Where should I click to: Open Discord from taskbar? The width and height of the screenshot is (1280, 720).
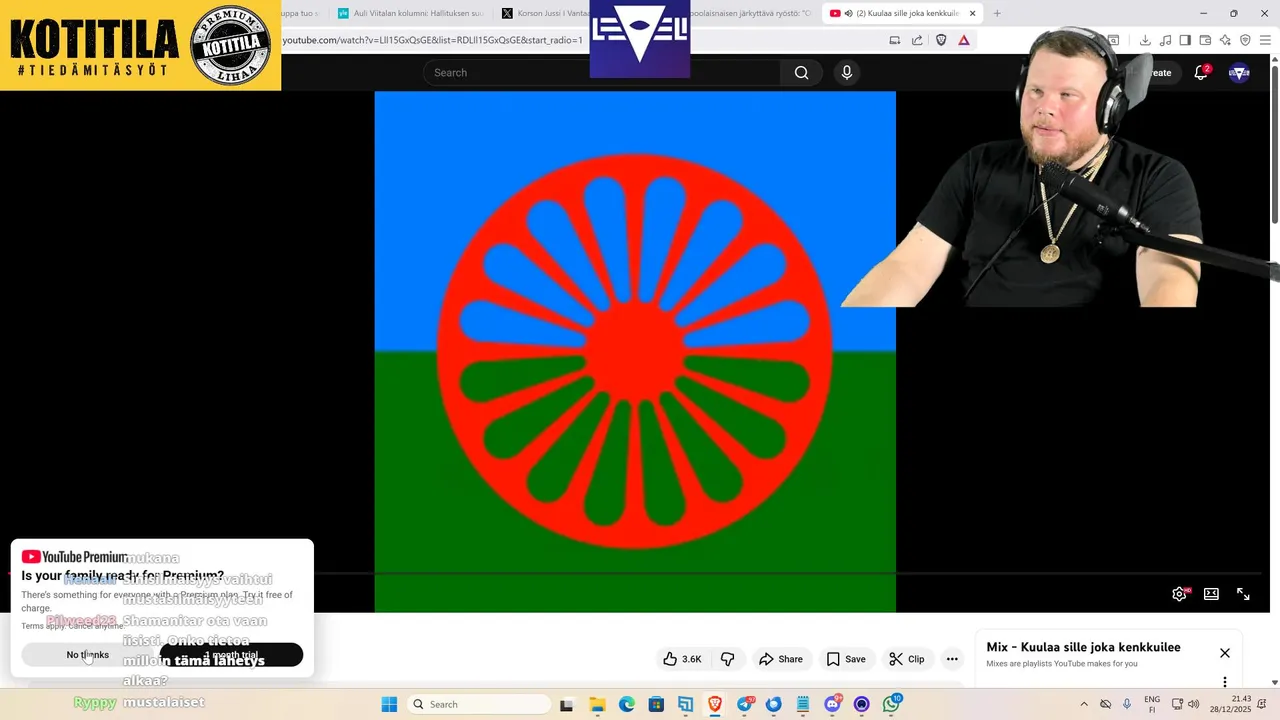[x=832, y=704]
